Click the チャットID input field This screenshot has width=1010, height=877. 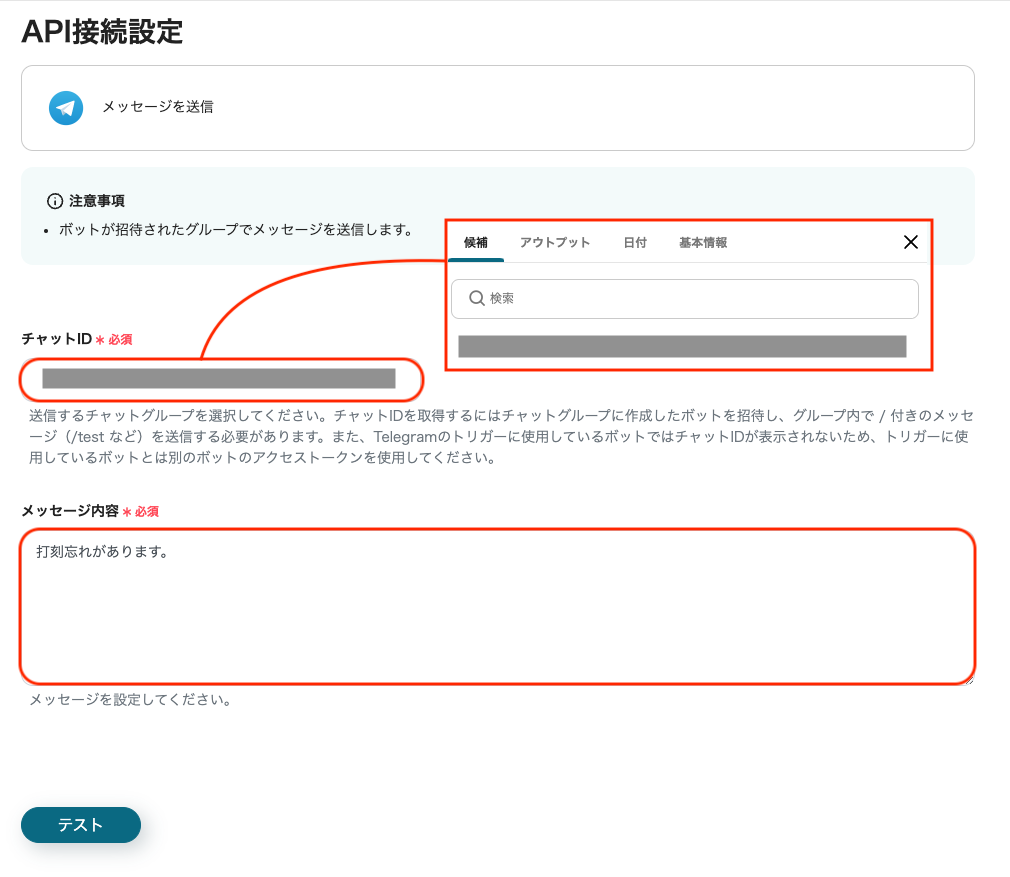(222, 379)
